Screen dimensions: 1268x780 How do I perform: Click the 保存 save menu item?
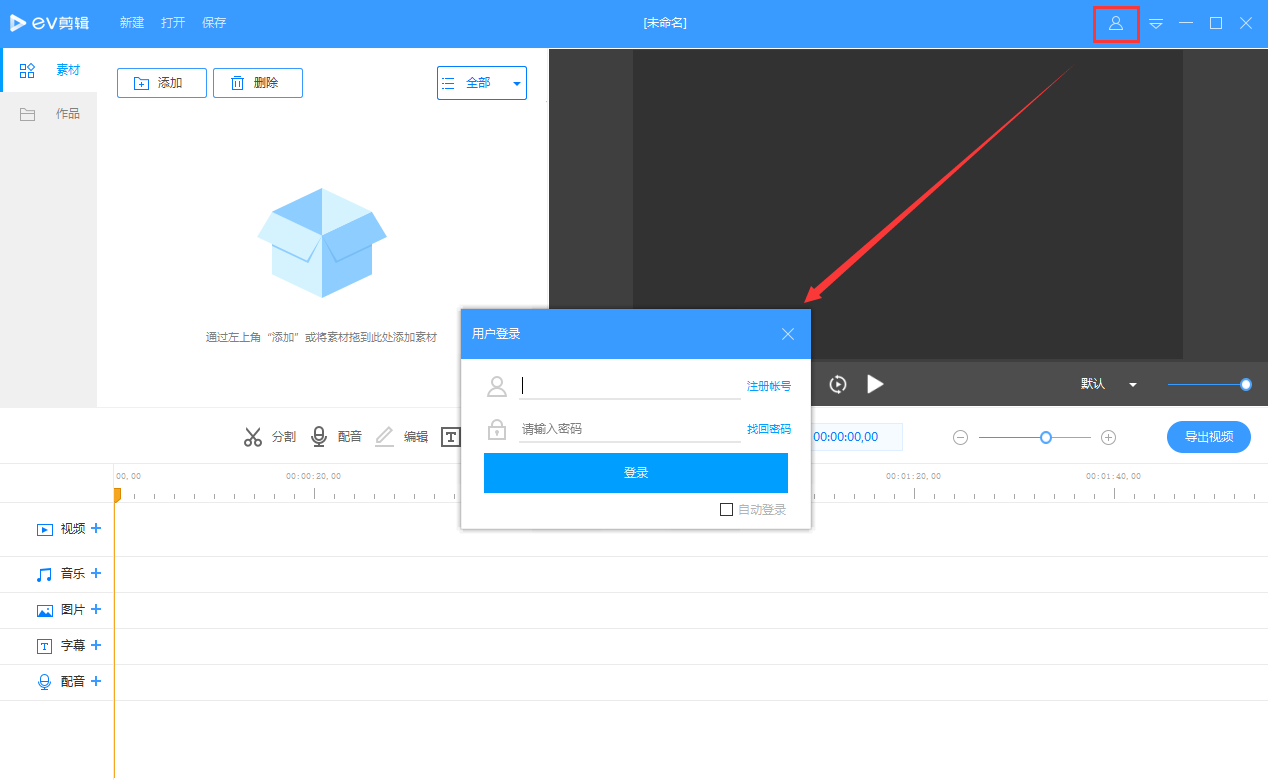pyautogui.click(x=213, y=22)
